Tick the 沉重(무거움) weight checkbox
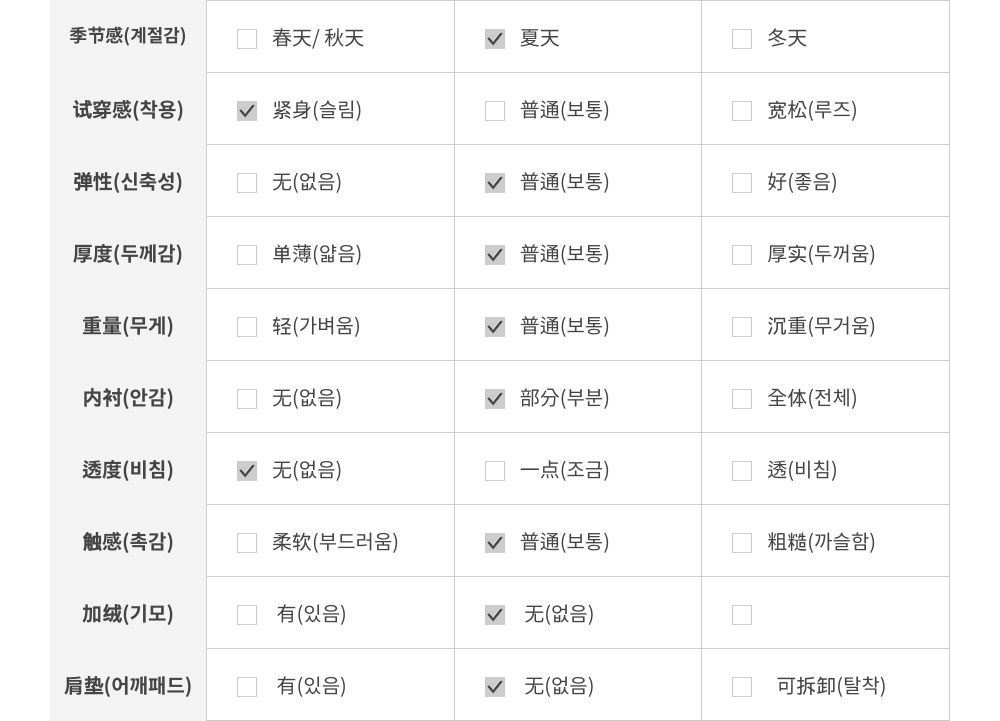Image resolution: width=1000 pixels, height=721 pixels. [742, 327]
